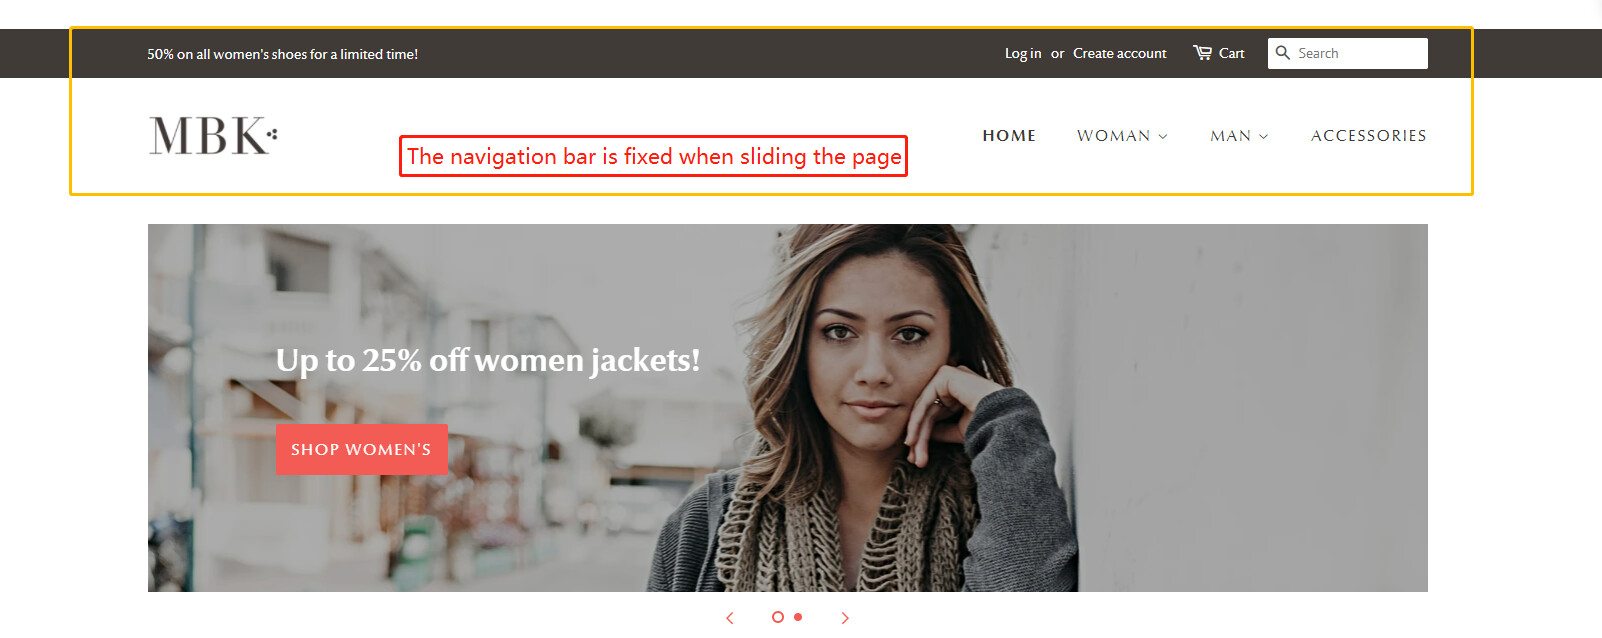Screen dimensions: 1602x638
Task: Click the woman hero banner image
Action: (x=788, y=408)
